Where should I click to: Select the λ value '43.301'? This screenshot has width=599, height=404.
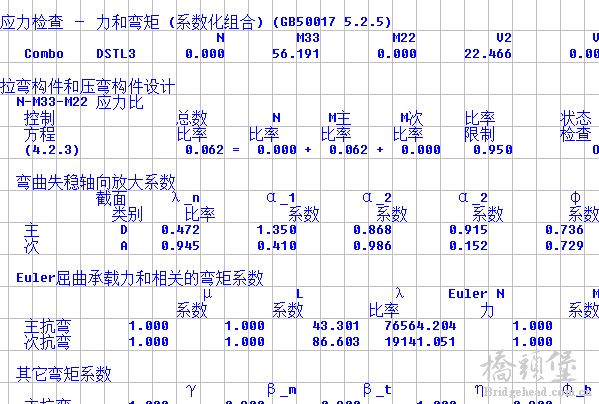pyautogui.click(x=336, y=326)
